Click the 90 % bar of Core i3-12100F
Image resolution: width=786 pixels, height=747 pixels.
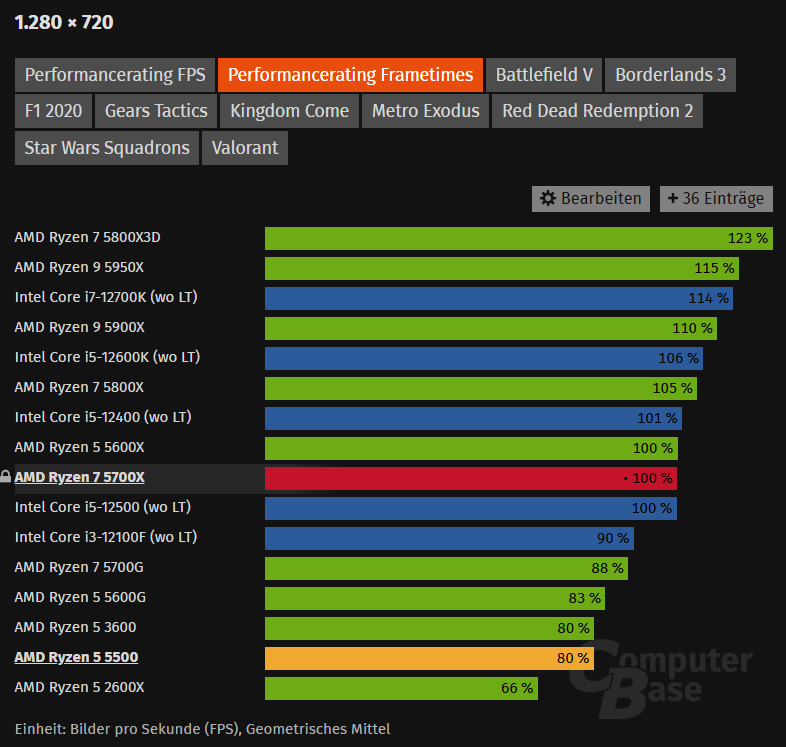coord(449,538)
